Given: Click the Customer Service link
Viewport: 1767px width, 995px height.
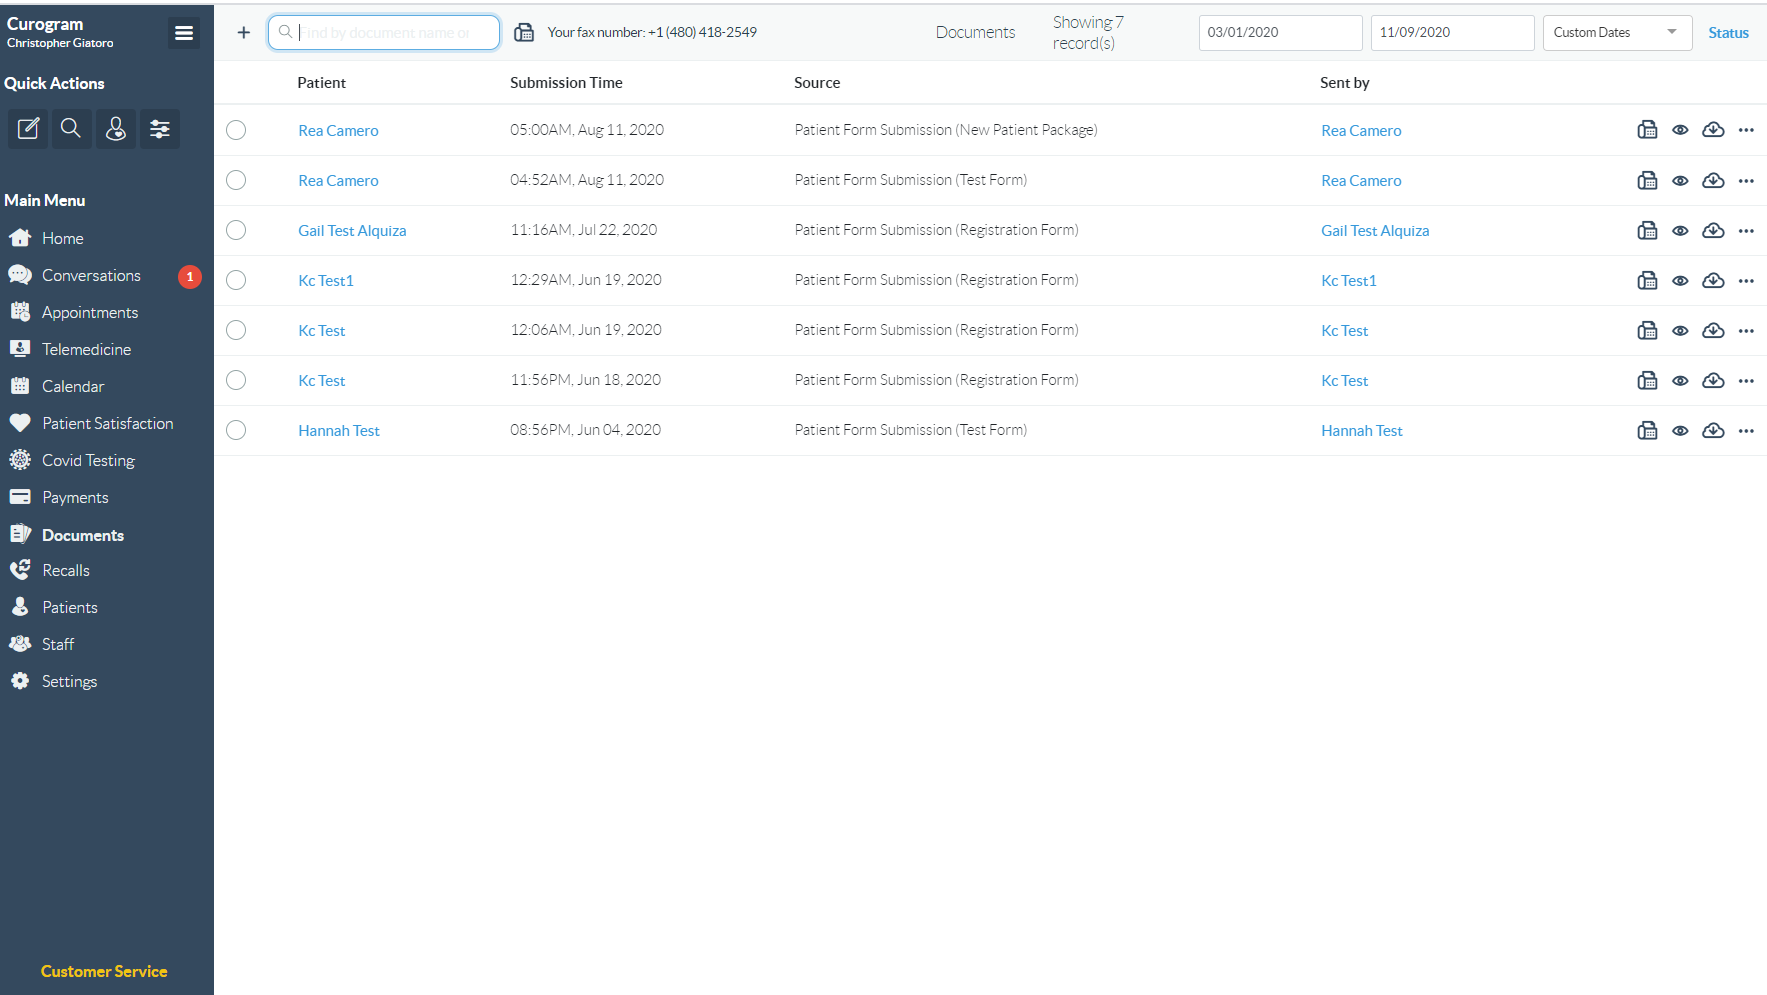Looking at the screenshot, I should point(104,971).
